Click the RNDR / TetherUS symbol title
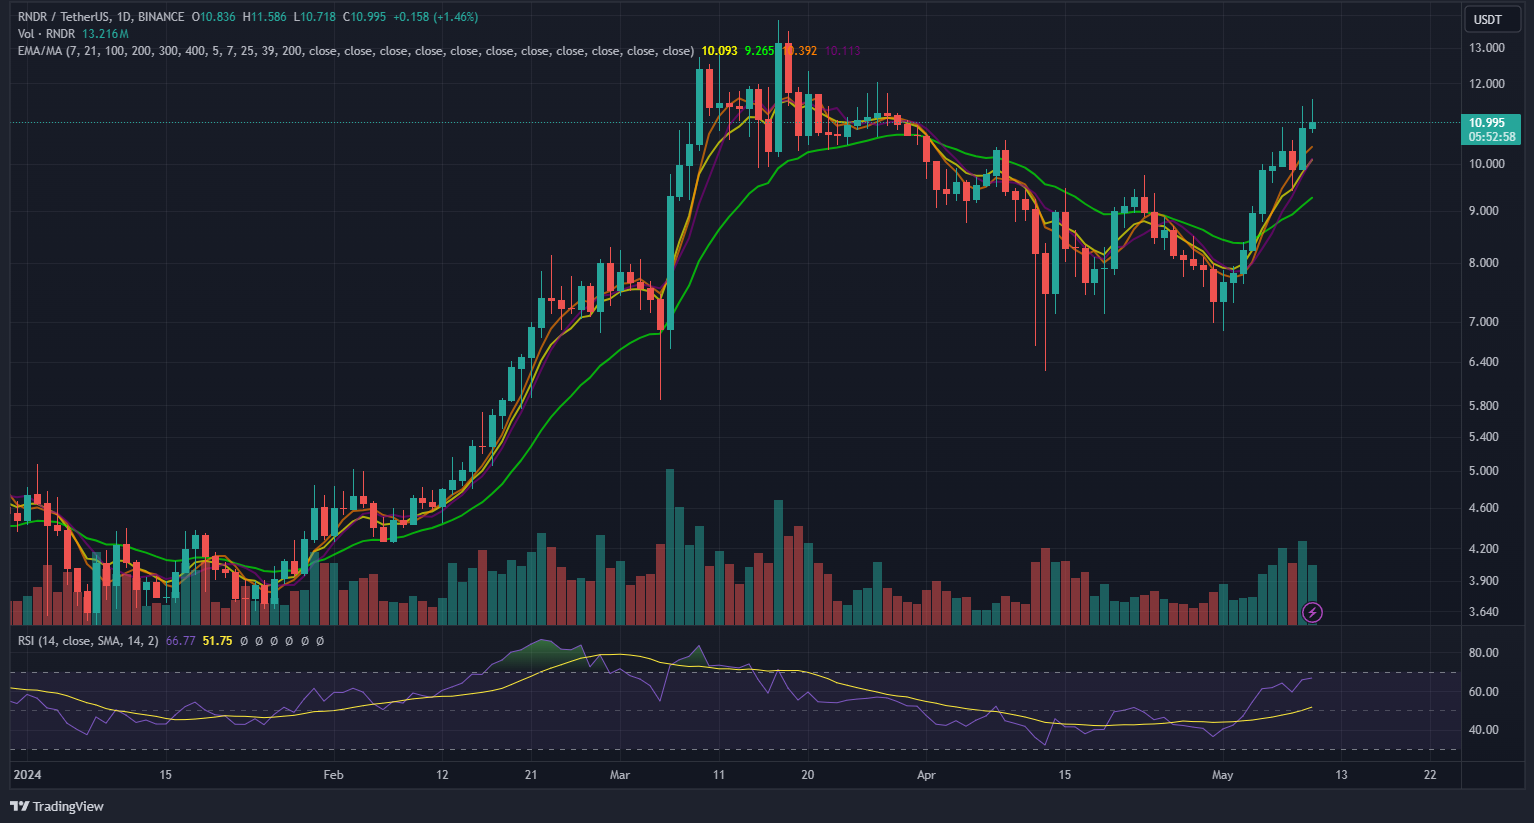Image resolution: width=1534 pixels, height=823 pixels. click(64, 17)
